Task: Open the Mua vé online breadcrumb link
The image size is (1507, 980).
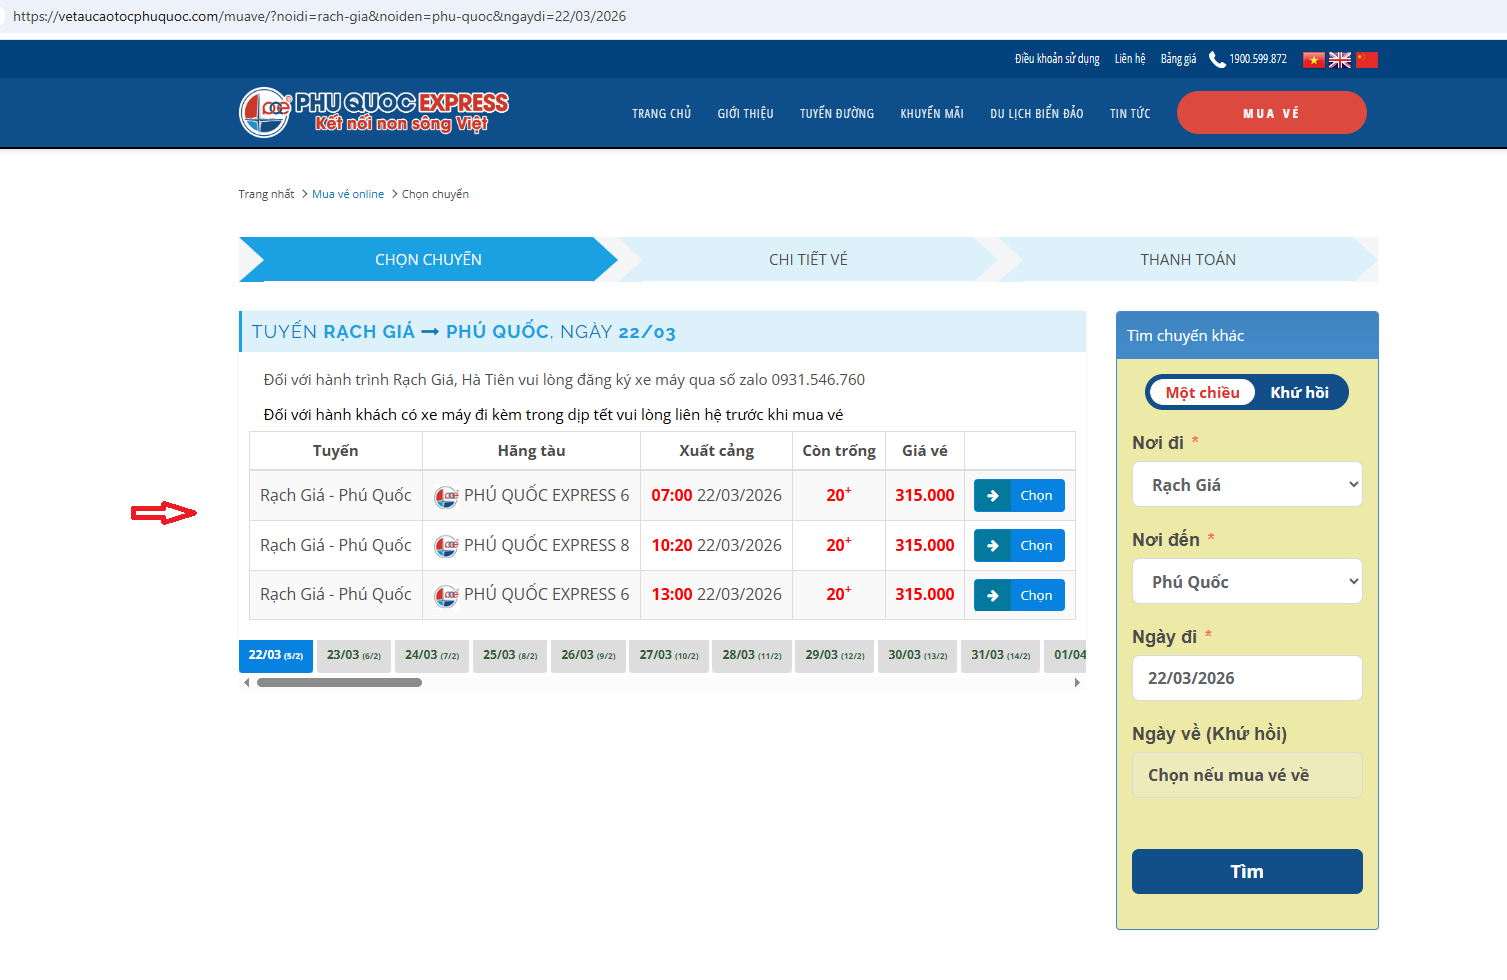Action: click(x=347, y=194)
